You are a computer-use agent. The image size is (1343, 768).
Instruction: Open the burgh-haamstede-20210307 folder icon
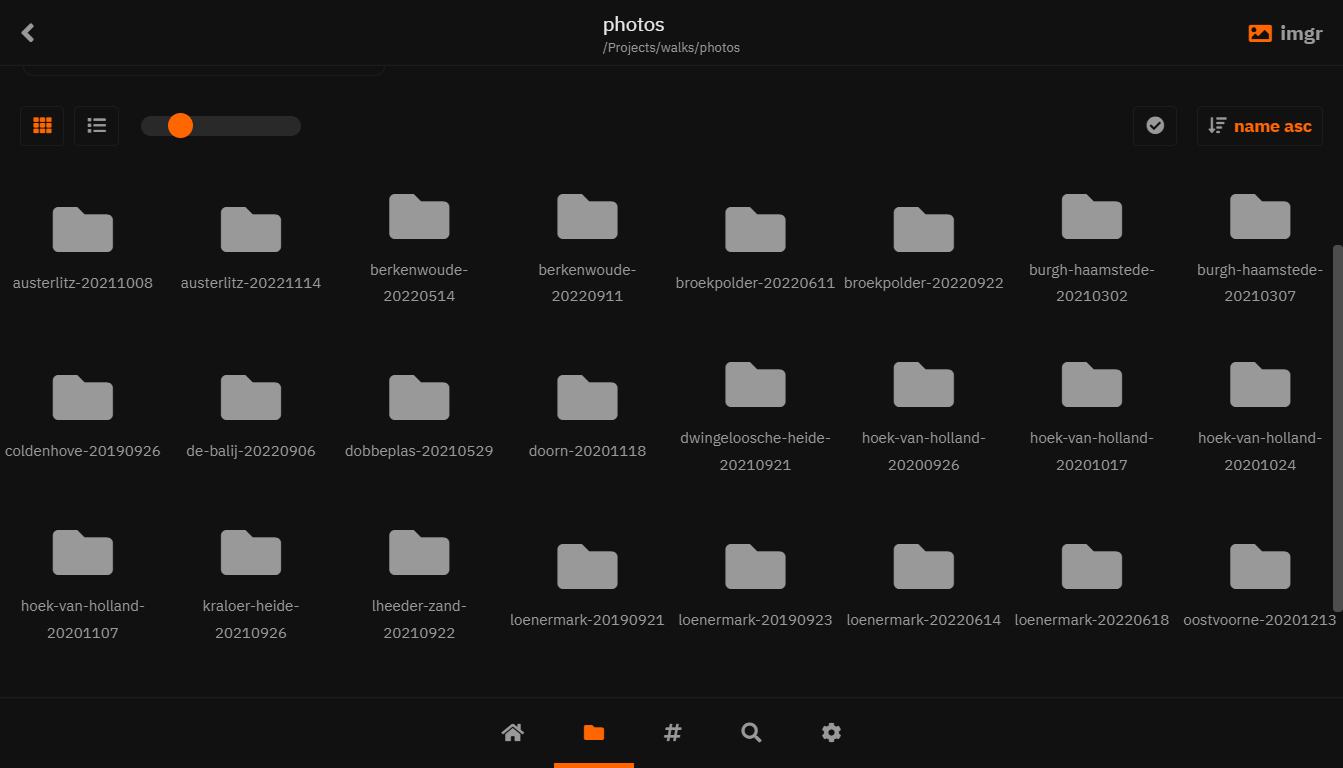1260,216
